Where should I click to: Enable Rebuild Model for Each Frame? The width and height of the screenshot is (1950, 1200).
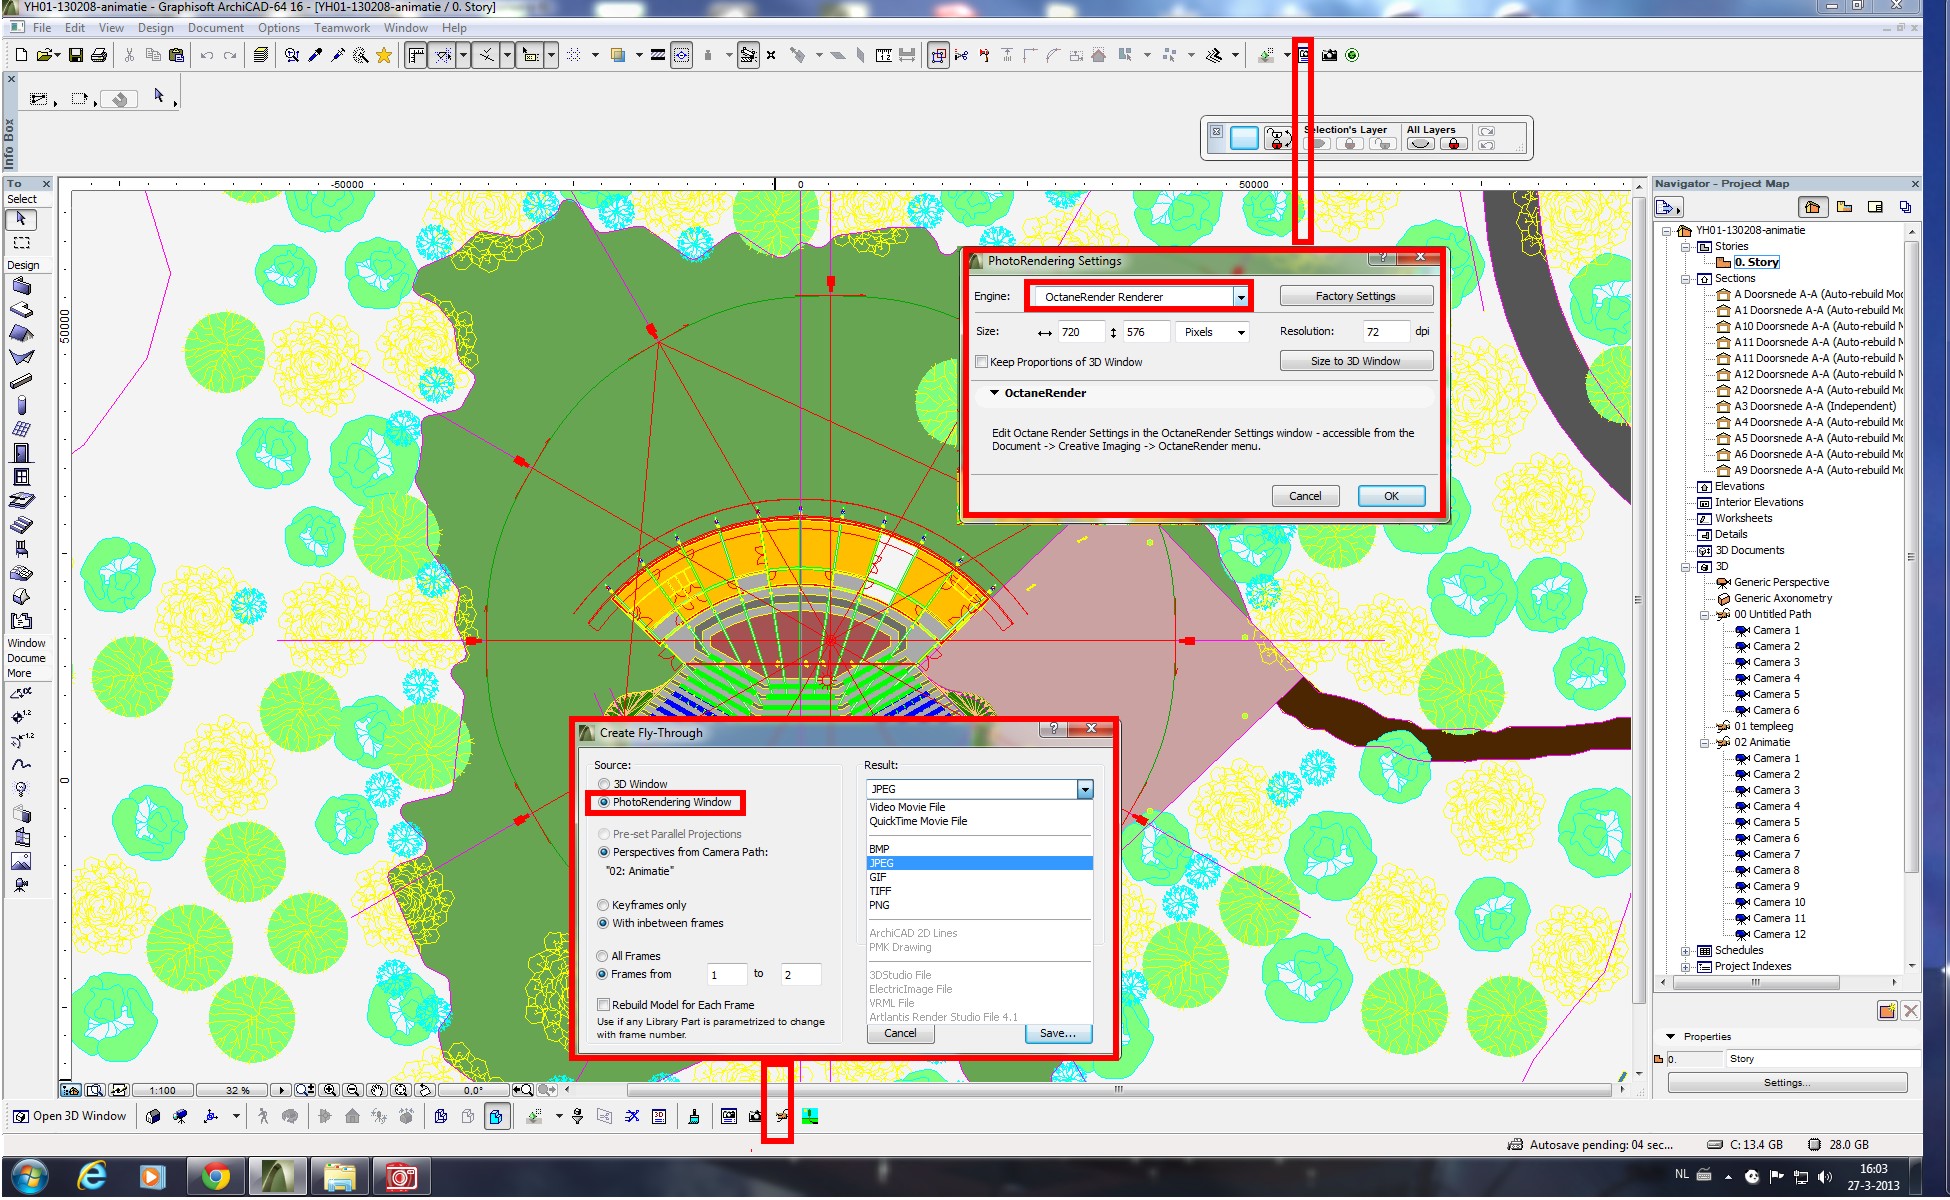pyautogui.click(x=604, y=1005)
